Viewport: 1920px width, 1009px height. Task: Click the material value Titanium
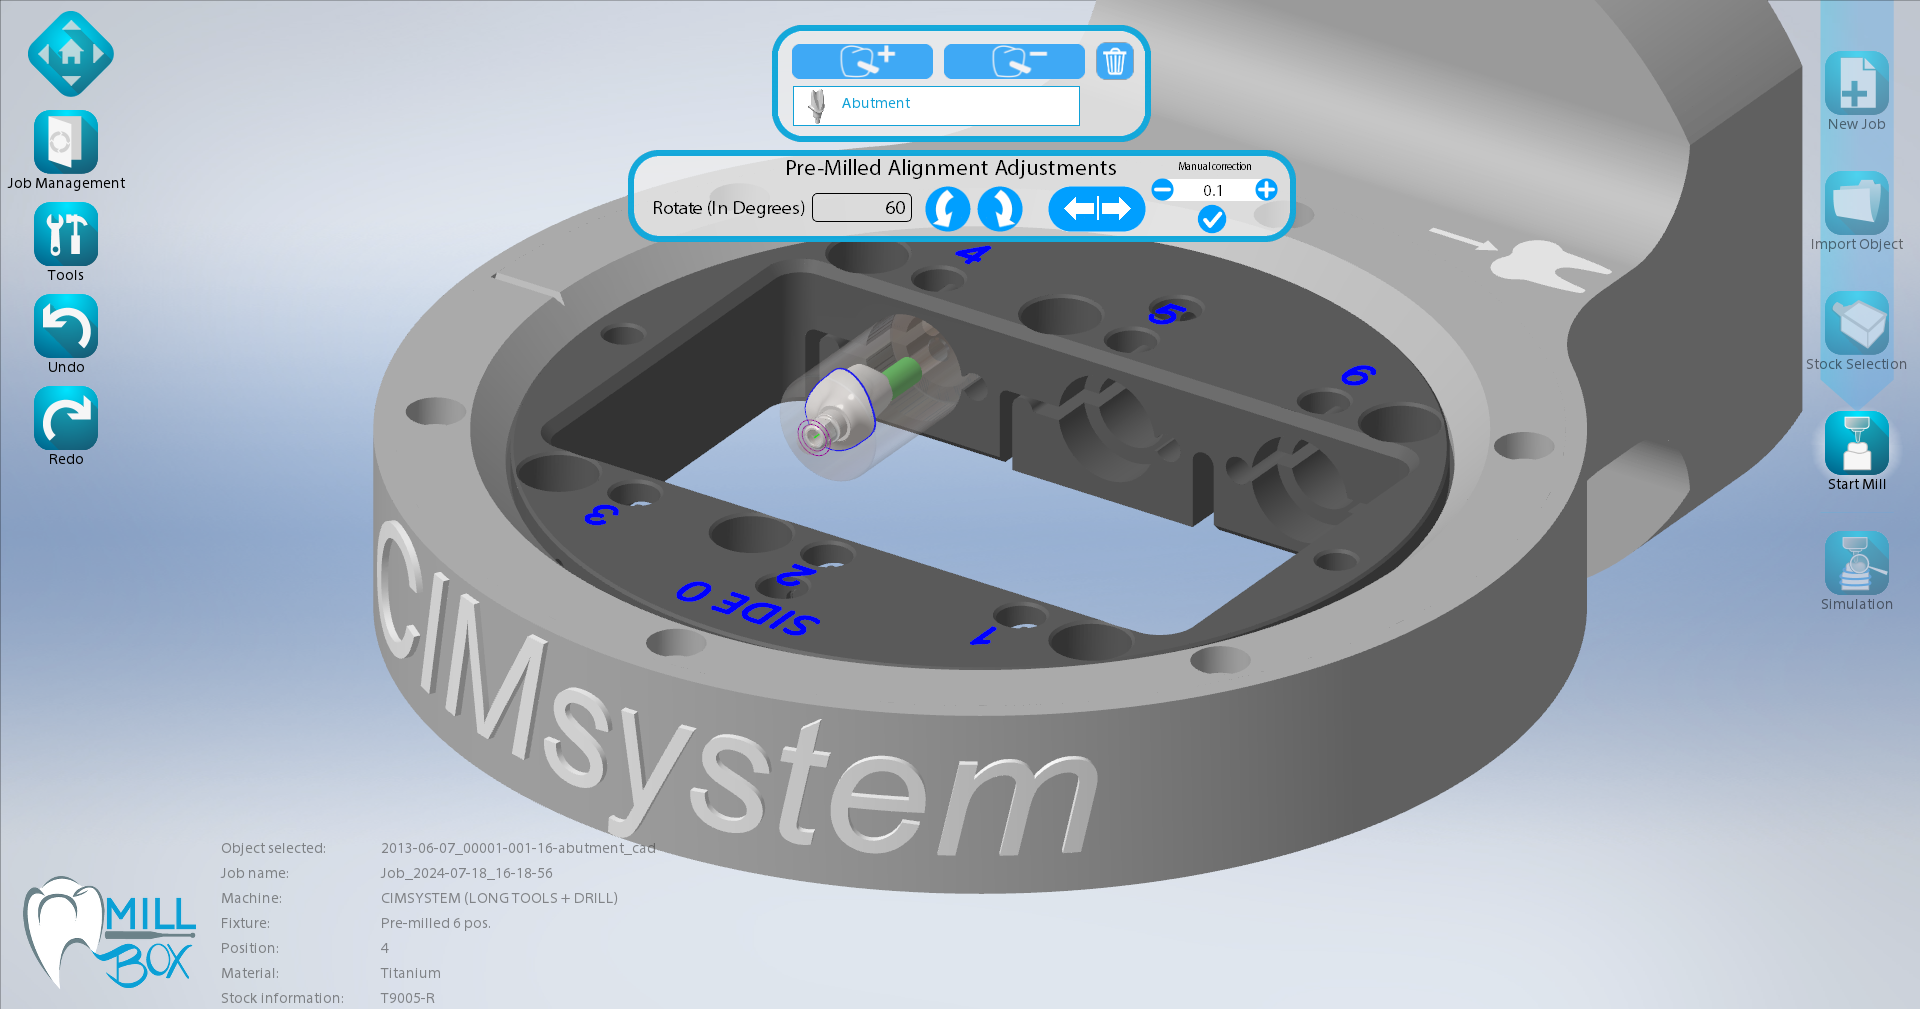coord(410,973)
